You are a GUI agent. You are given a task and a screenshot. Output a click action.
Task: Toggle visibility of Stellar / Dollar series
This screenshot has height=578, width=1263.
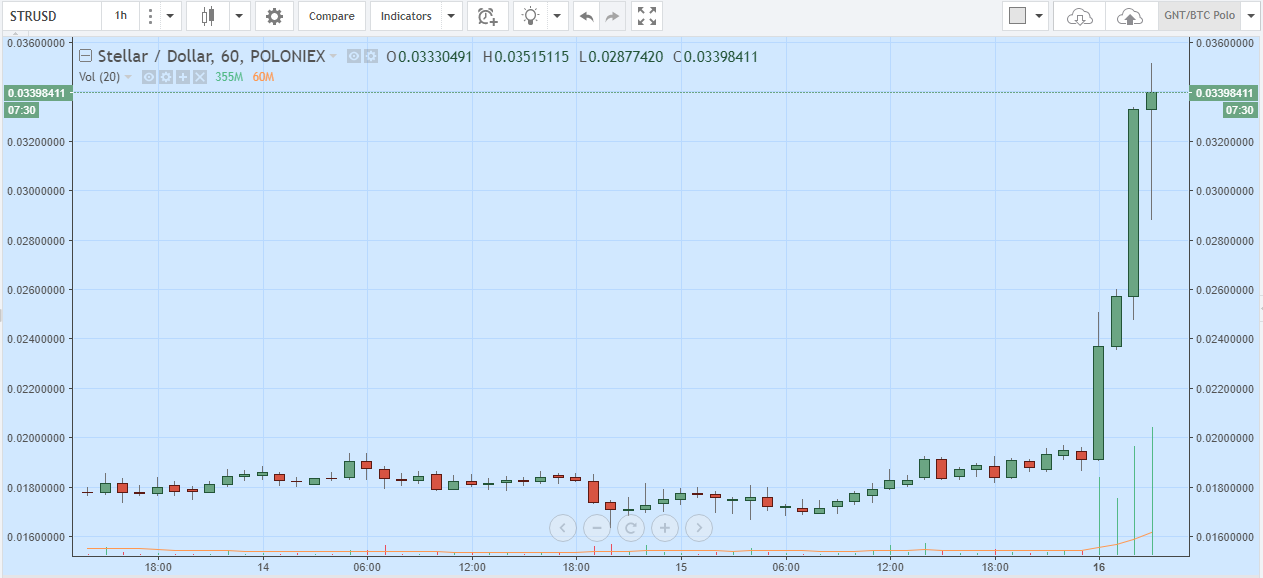tap(353, 57)
